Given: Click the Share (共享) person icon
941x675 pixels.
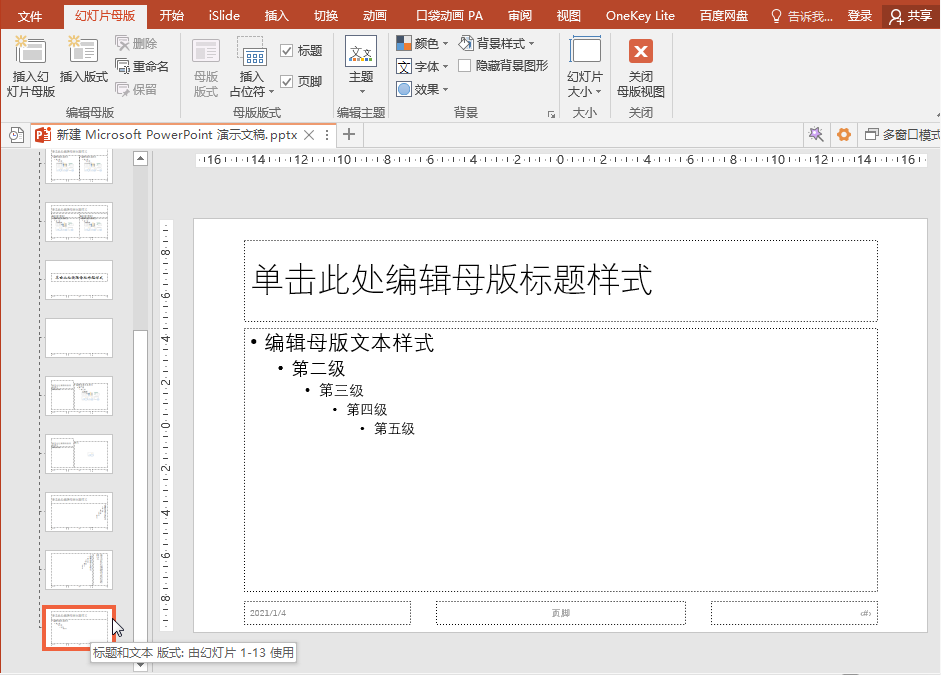Looking at the screenshot, I should click(895, 16).
